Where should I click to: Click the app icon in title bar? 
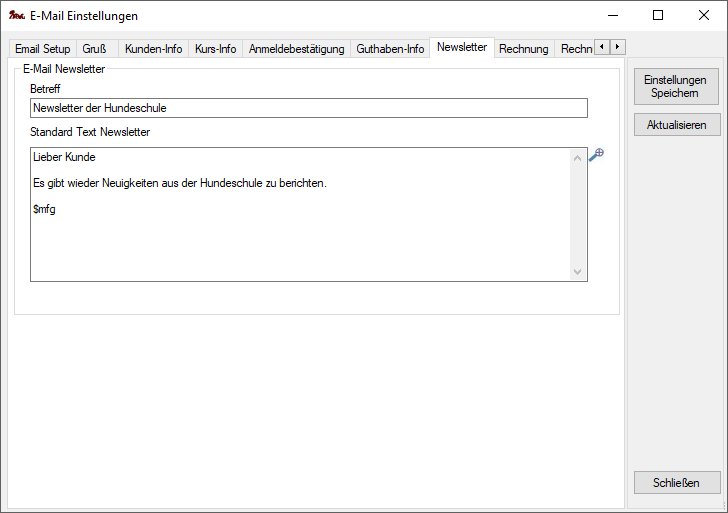(16, 16)
